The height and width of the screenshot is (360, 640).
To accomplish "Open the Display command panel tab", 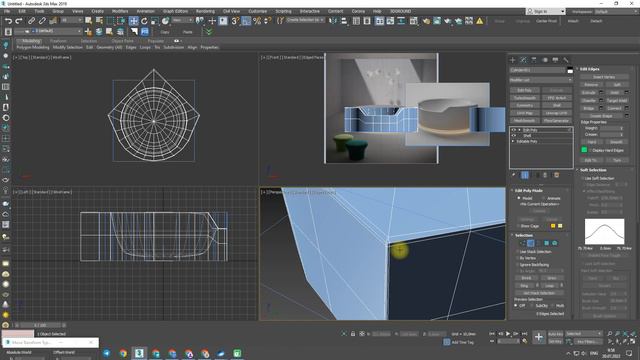I will (555, 60).
